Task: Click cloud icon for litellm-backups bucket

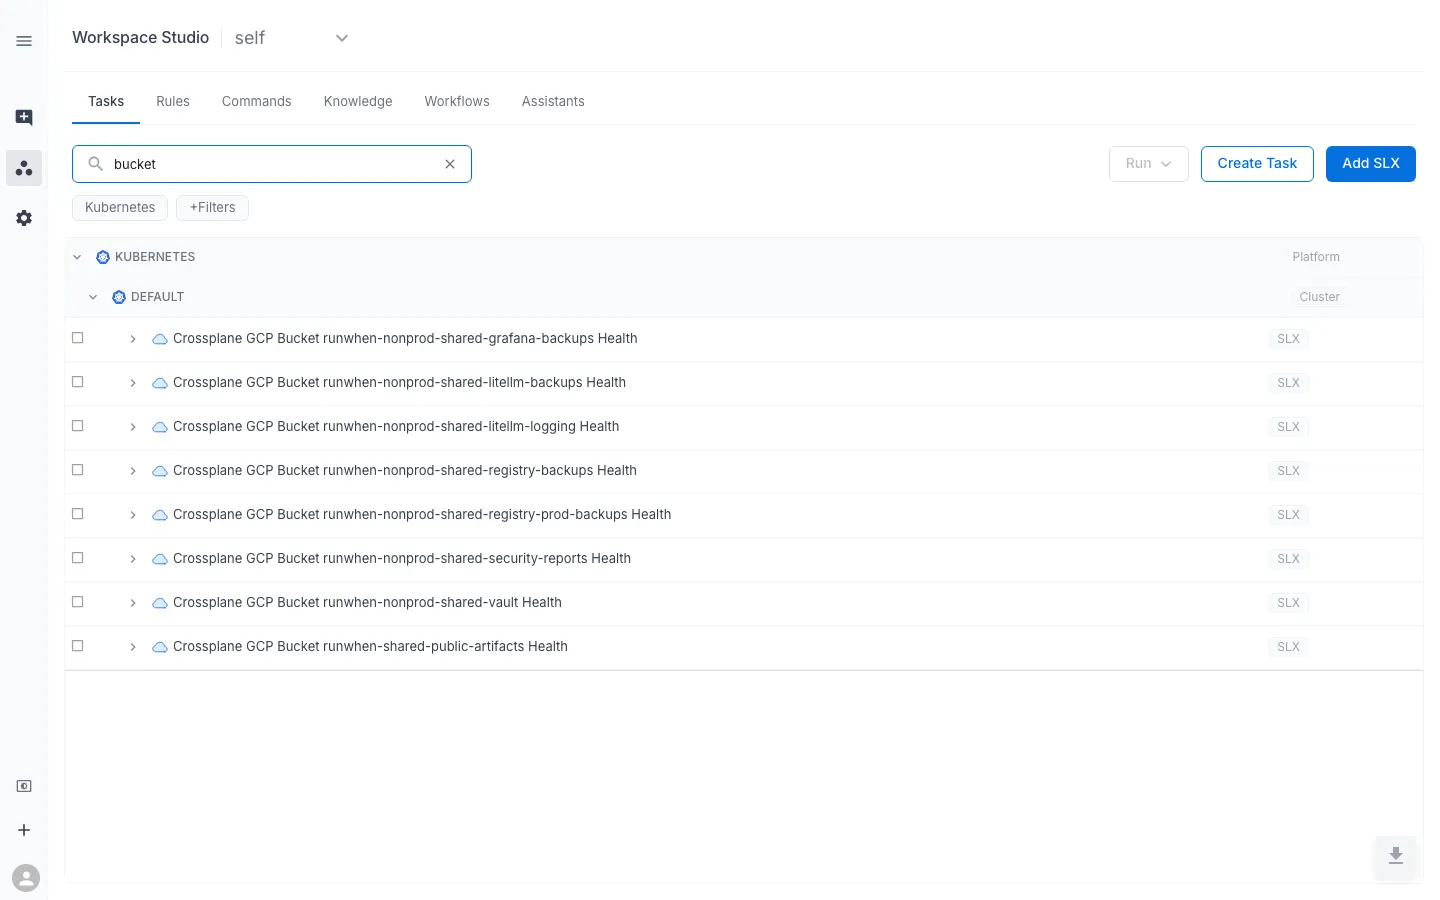Action: click(x=160, y=383)
